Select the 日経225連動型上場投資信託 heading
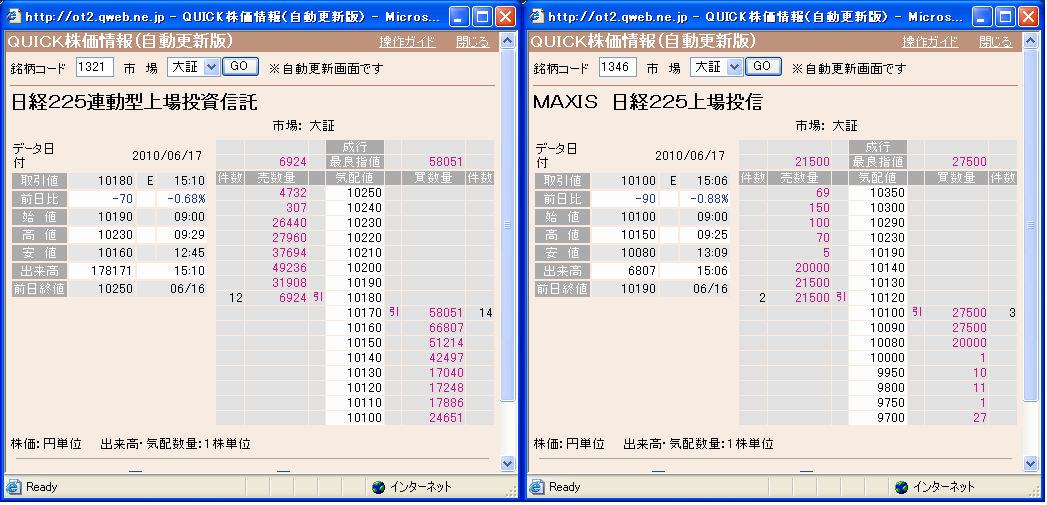The width and height of the screenshot is (1047, 505). point(134,102)
